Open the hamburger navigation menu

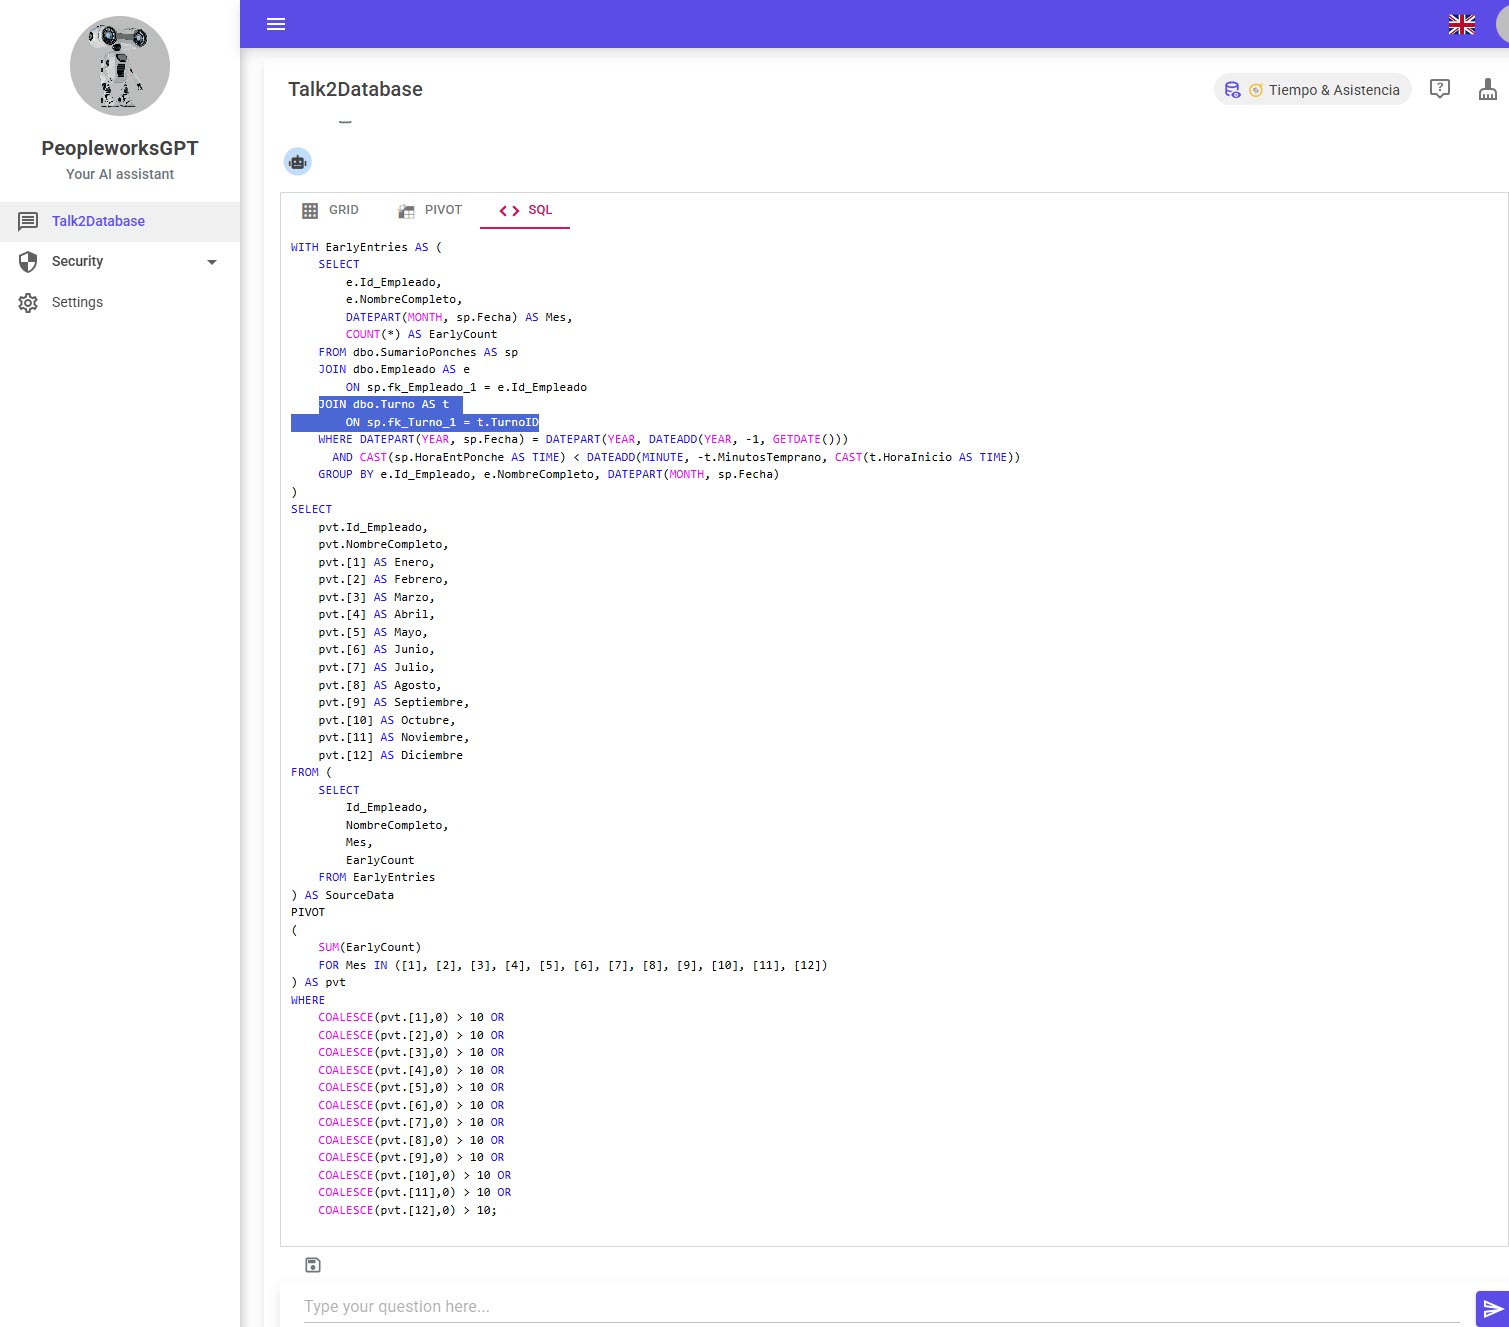(x=276, y=24)
